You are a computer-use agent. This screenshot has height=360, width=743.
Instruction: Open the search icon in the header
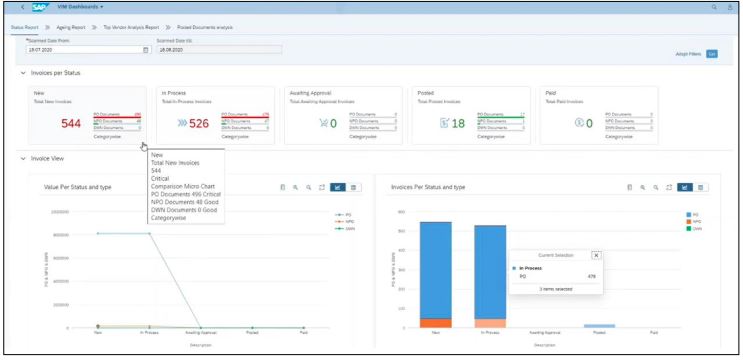pos(715,7)
